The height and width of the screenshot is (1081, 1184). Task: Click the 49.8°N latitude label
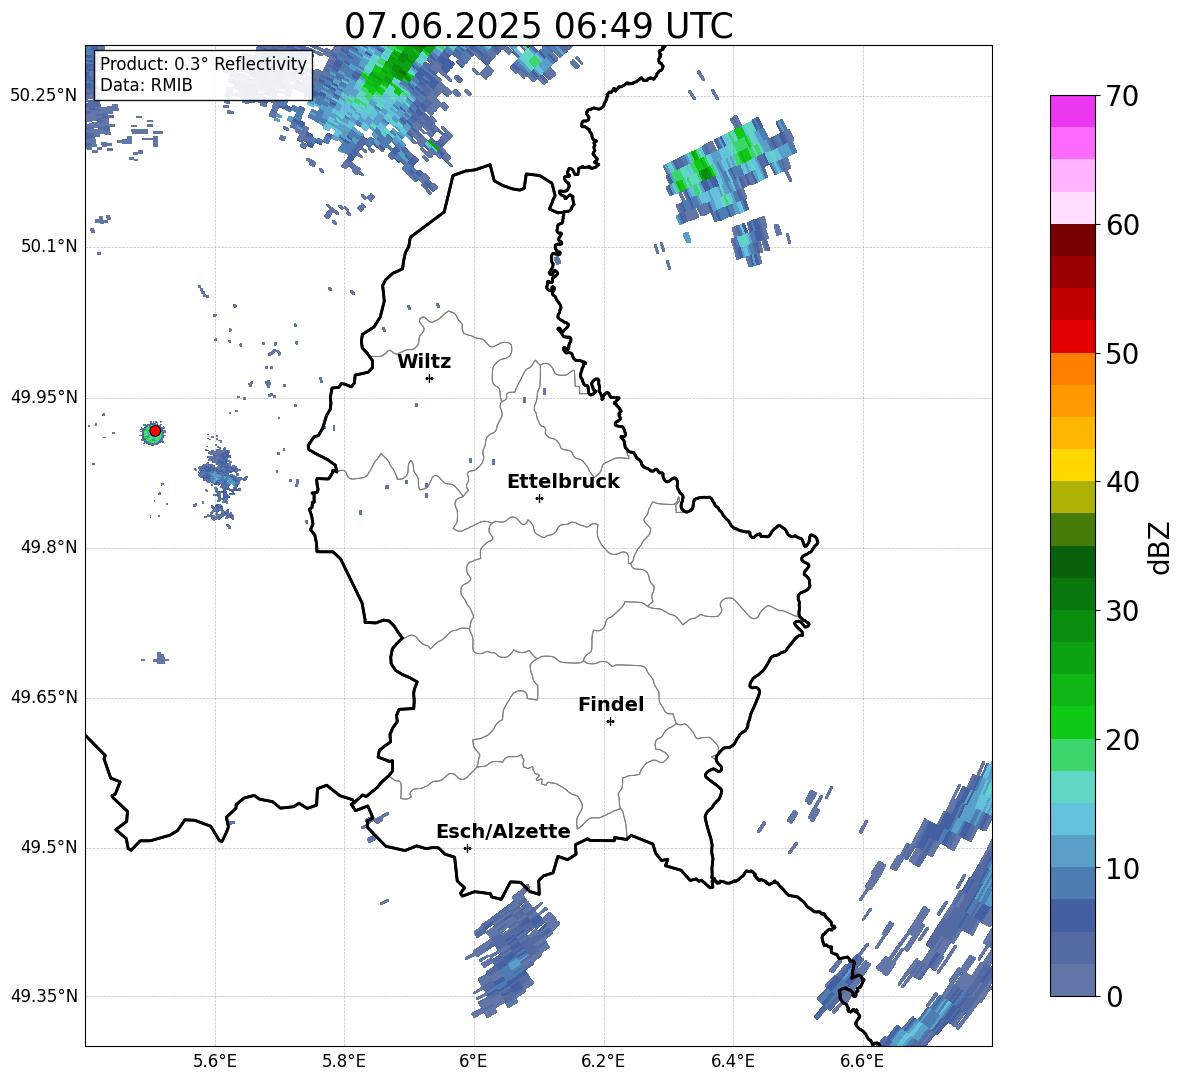point(49,547)
